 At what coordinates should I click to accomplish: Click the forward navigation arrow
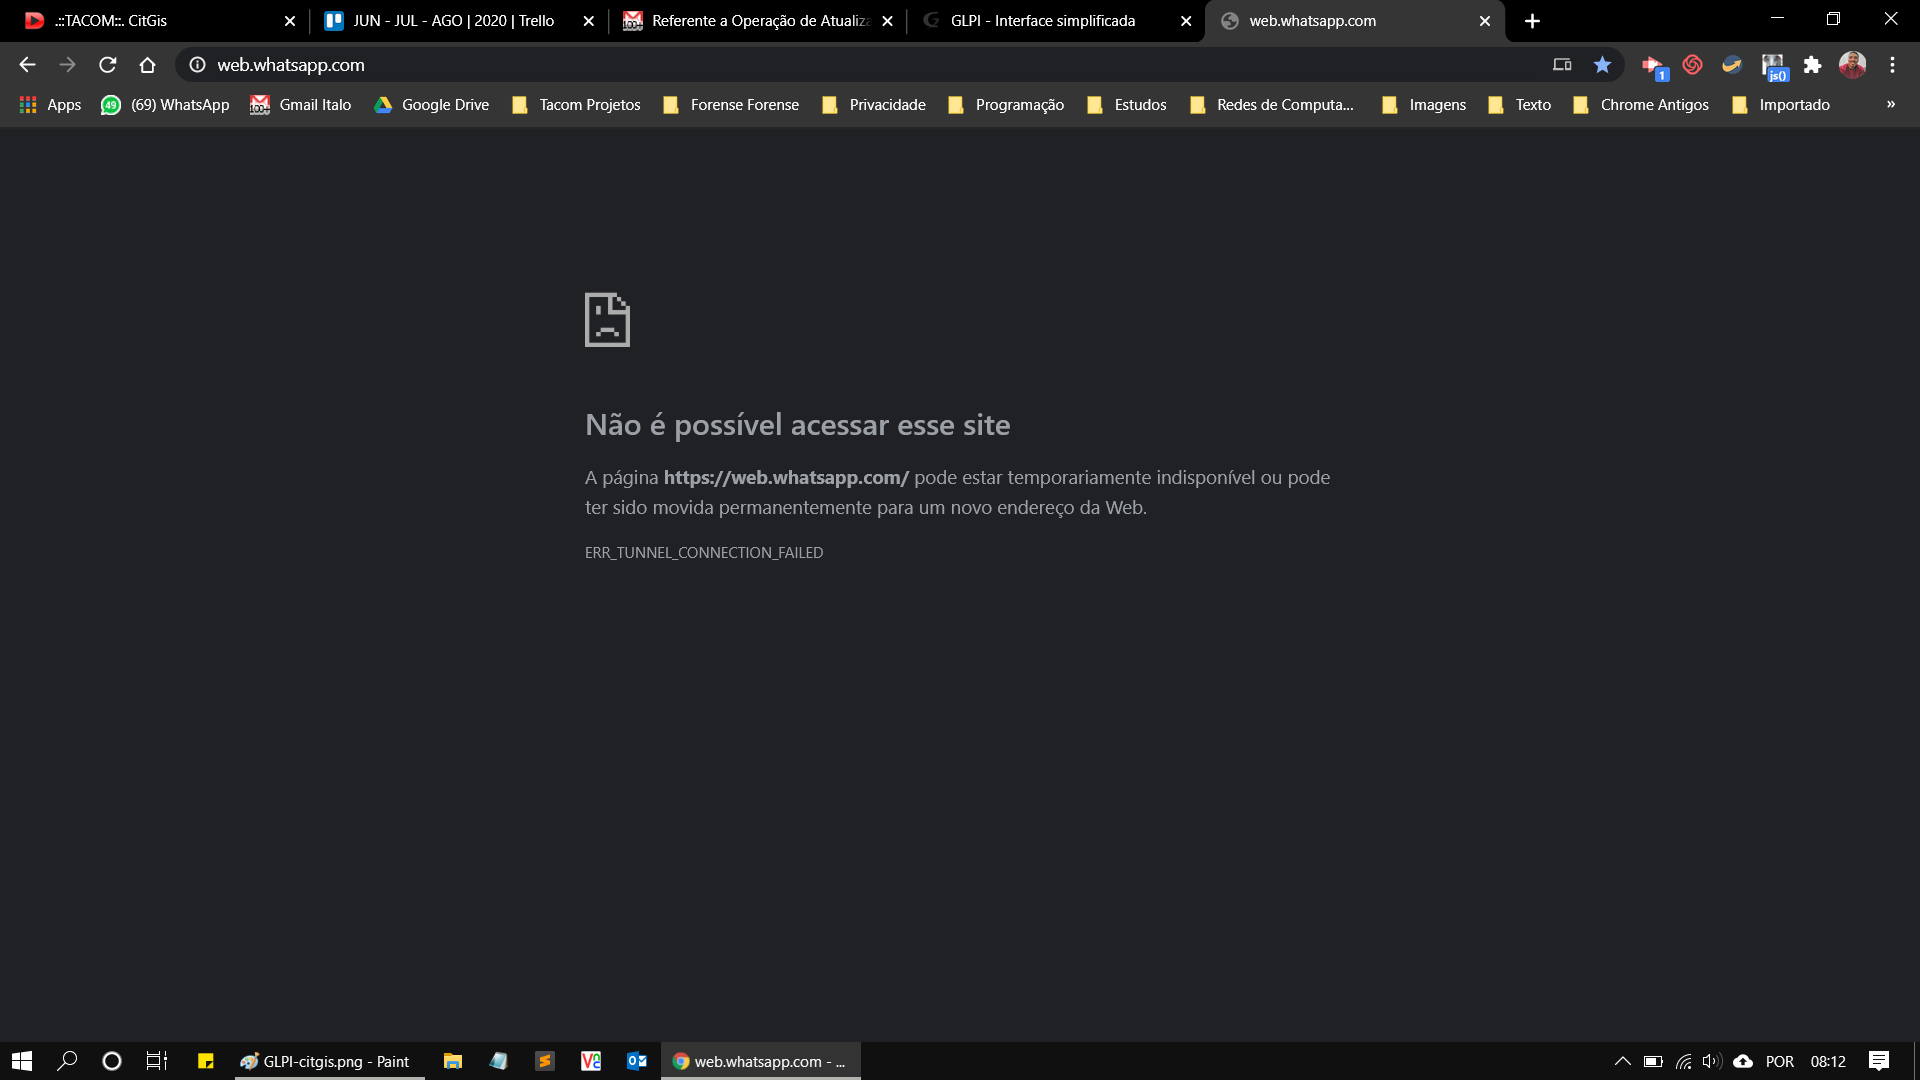(67, 65)
